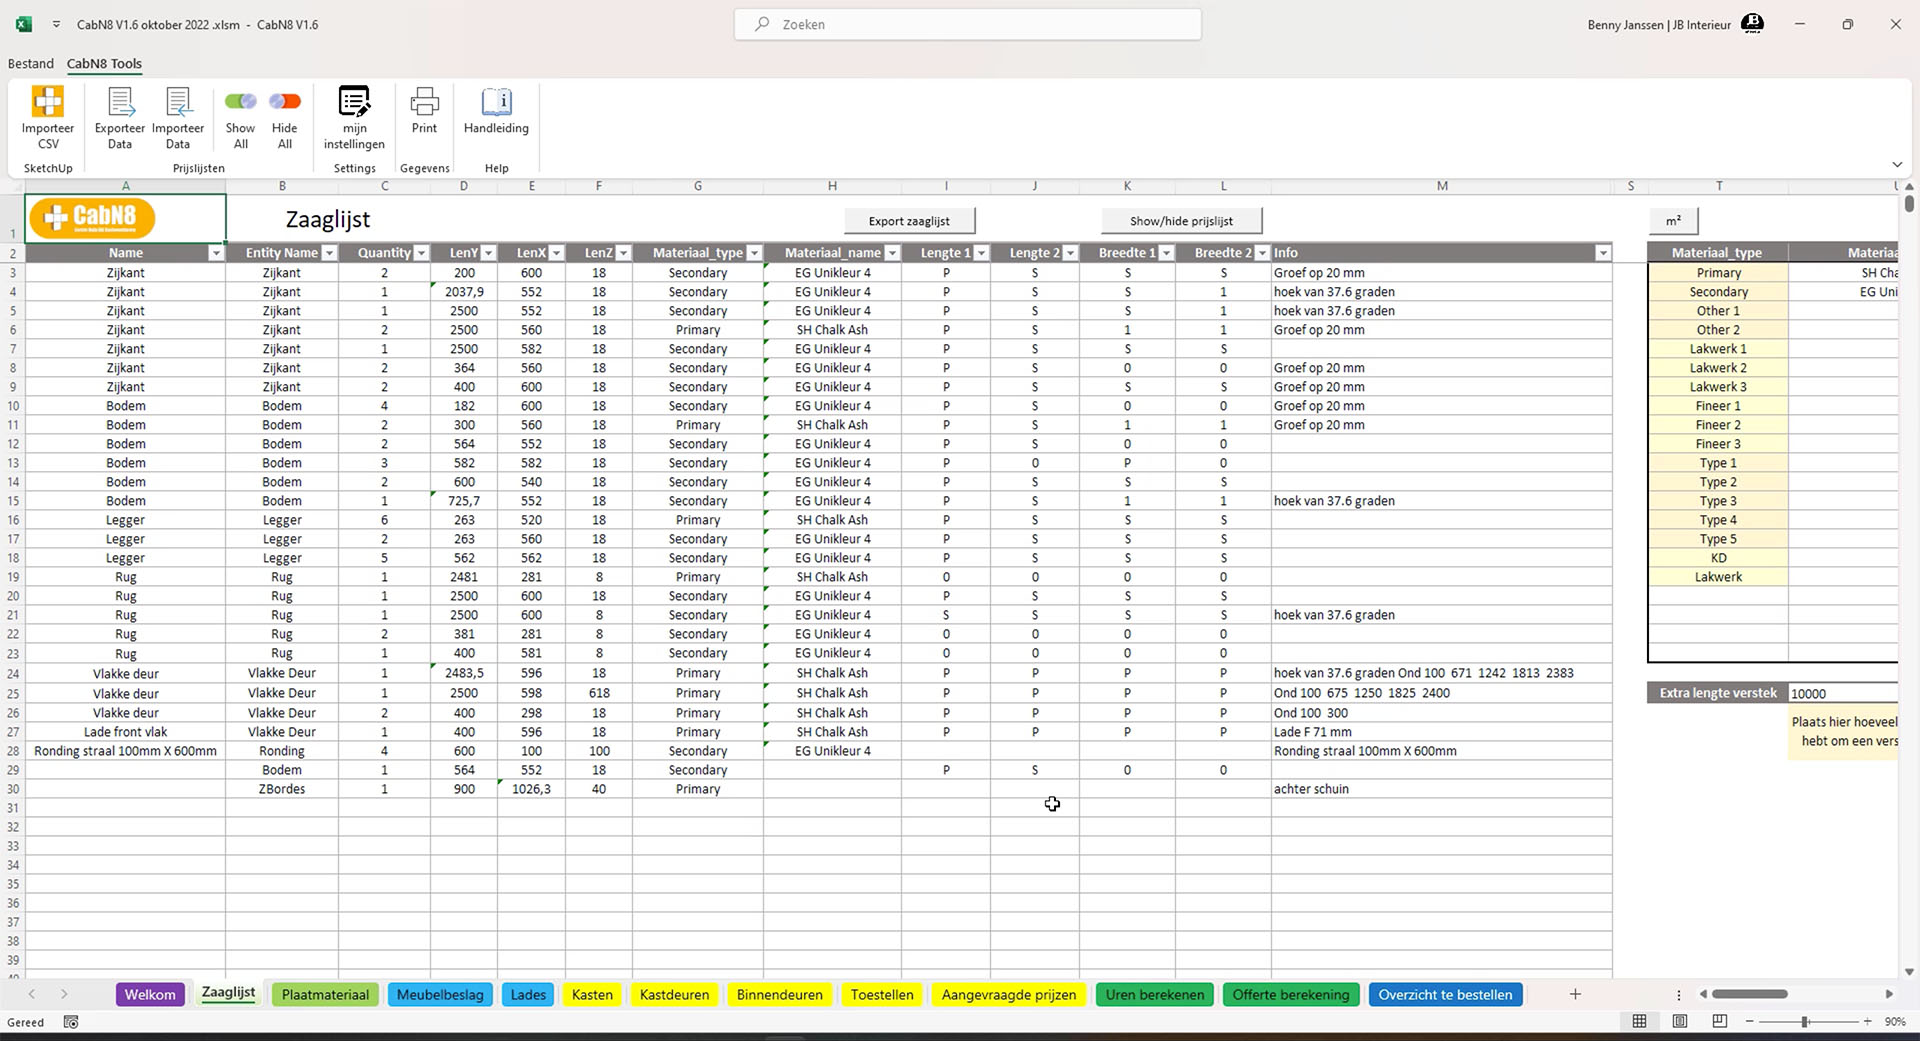Open the Name column filter dropdown
The image size is (1920, 1041).
click(x=216, y=253)
